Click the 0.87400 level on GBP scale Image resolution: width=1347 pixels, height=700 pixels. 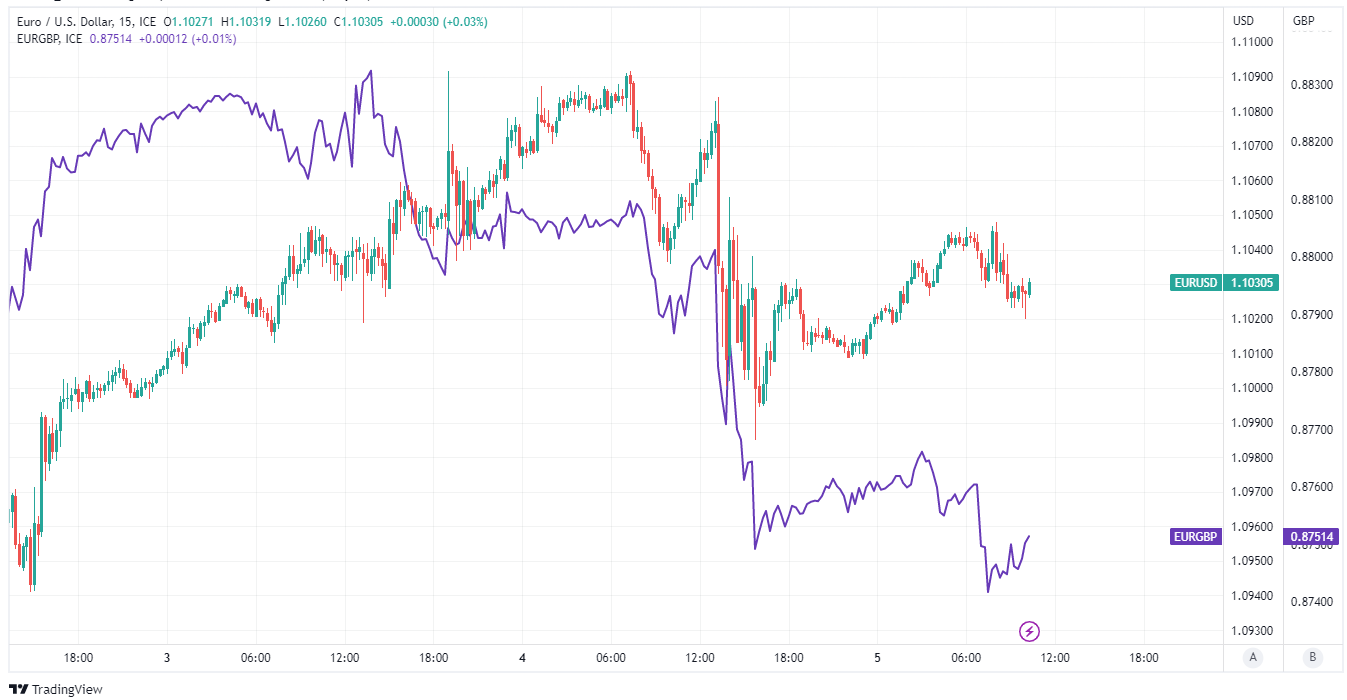[x=1311, y=601]
